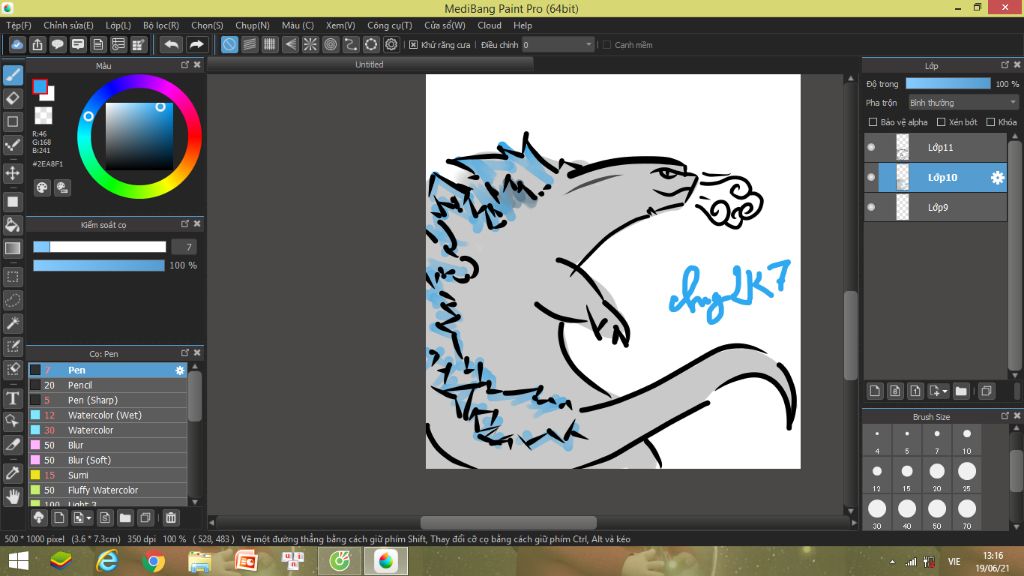Enable the crisscross grid snap guide
1024x576 pixels.
click(270, 44)
